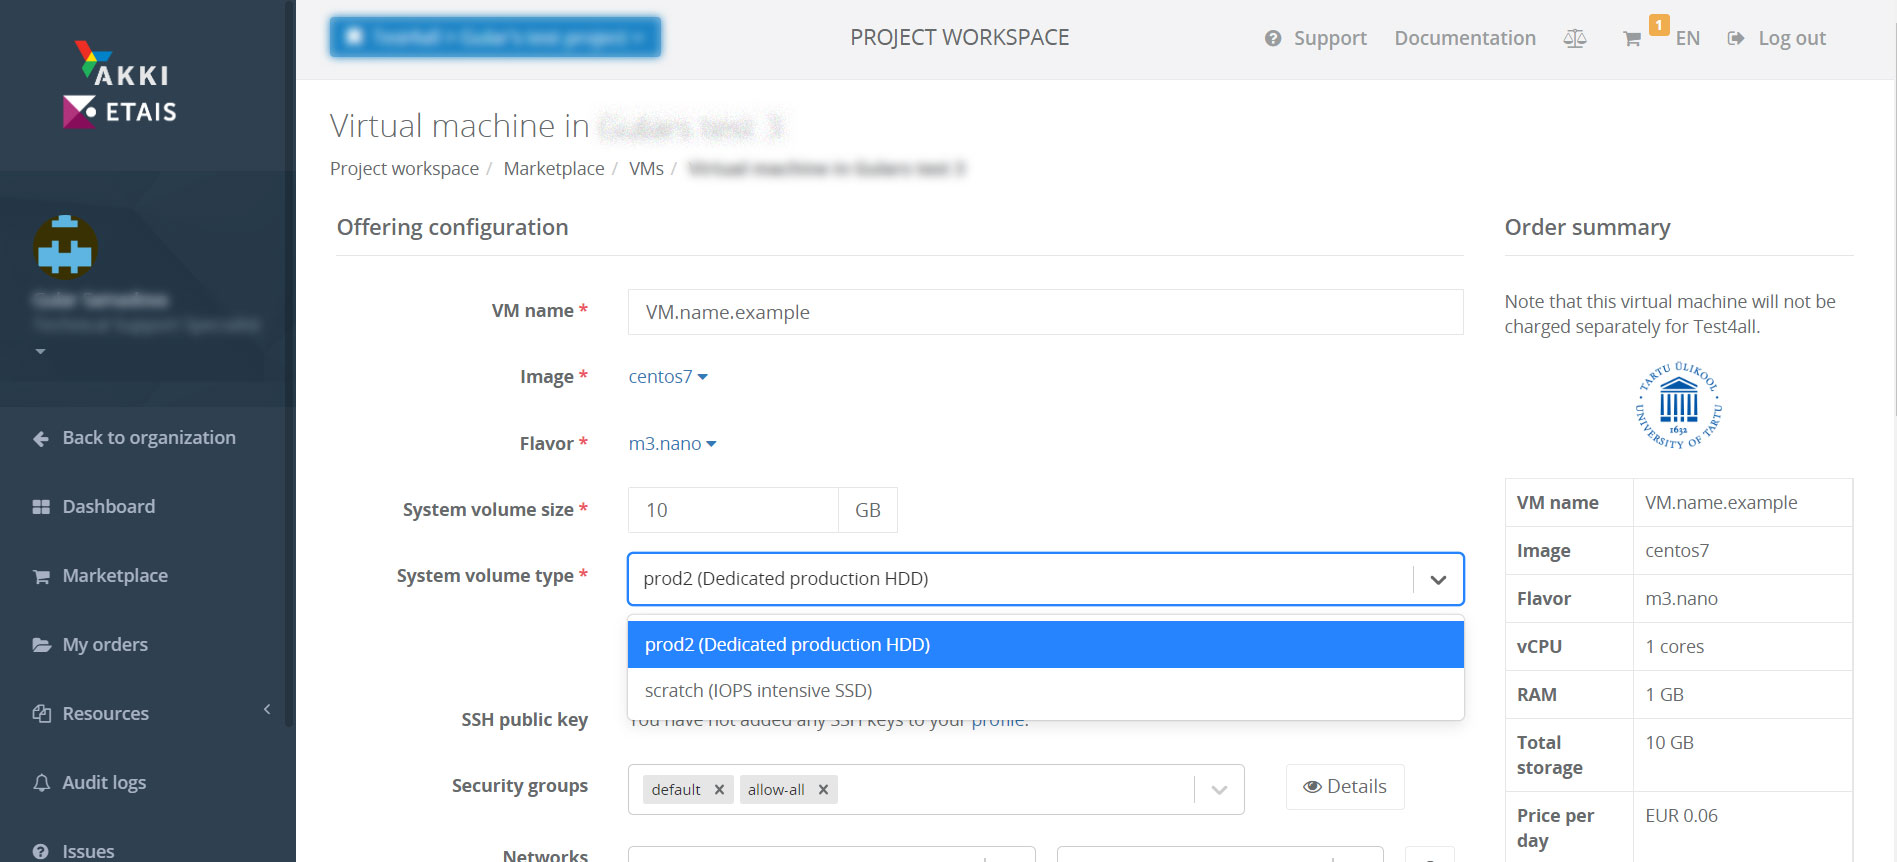Click the EUR 0.06 price value
1897x862 pixels.
1681,816
